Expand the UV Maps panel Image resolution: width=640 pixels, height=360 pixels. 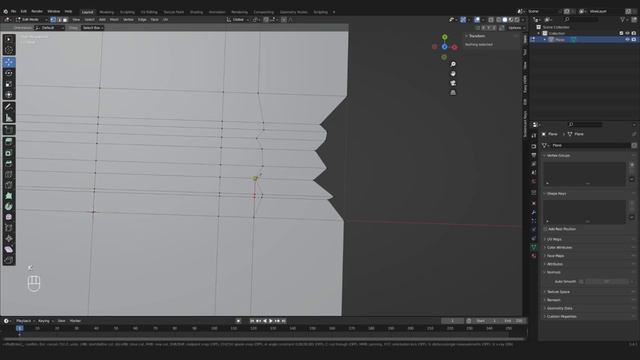click(x=554, y=239)
